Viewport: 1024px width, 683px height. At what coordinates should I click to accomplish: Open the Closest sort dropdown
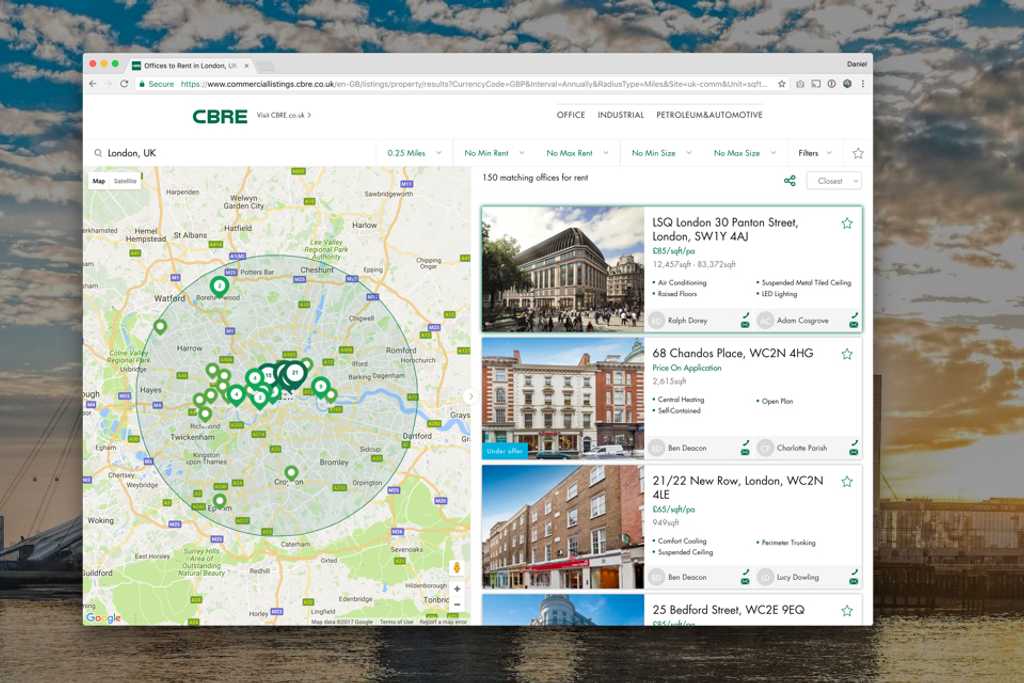(x=834, y=181)
